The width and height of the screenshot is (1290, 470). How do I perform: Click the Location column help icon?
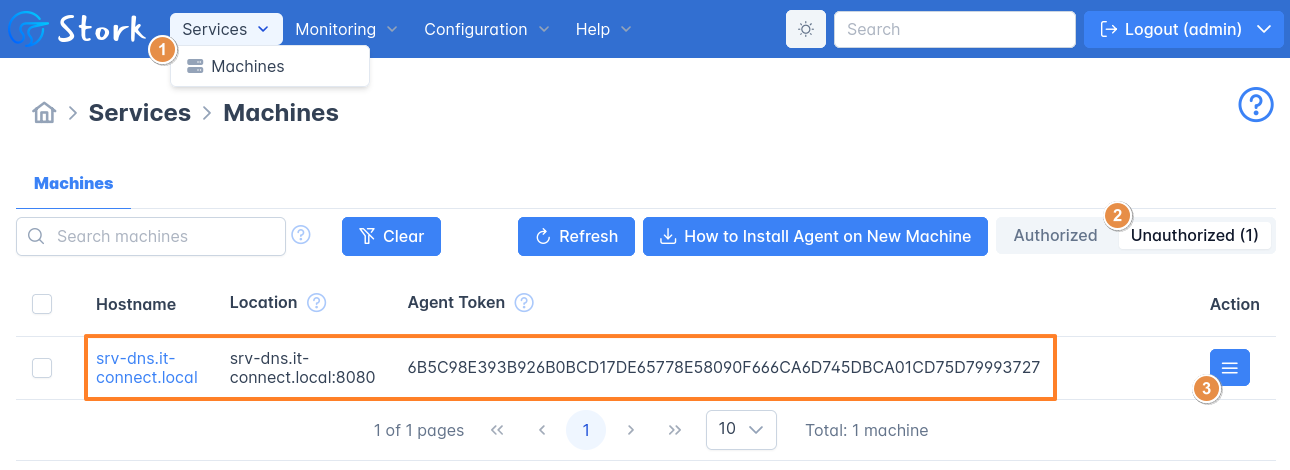(317, 303)
